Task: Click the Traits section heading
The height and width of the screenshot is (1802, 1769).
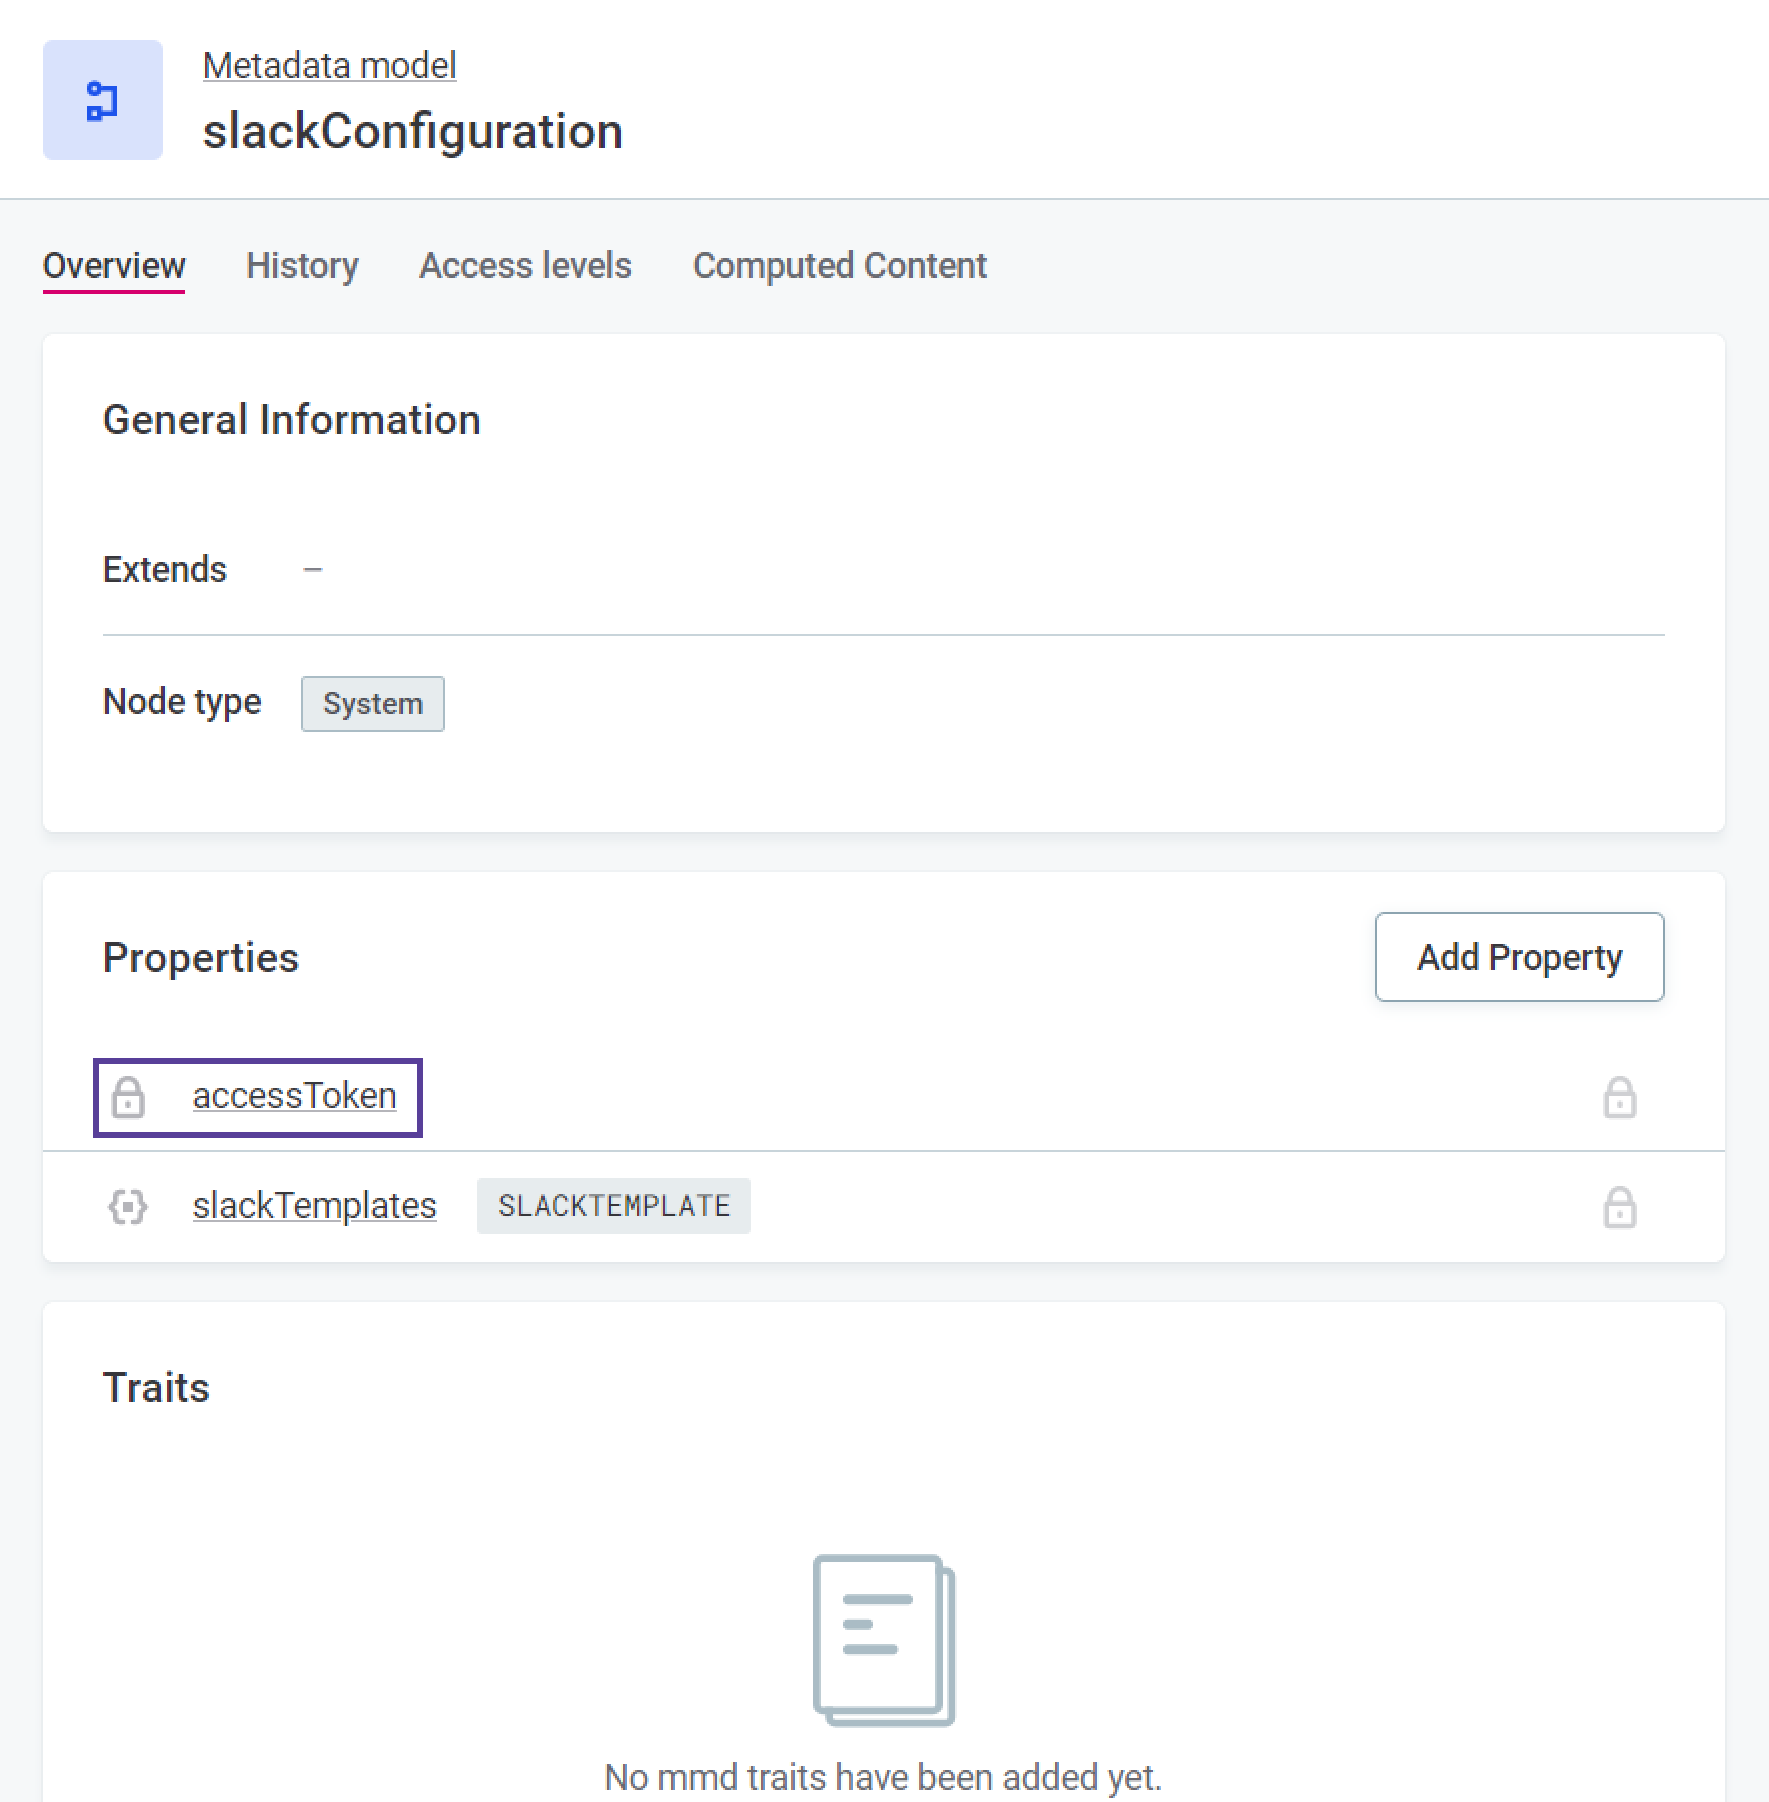Action: pos(156,1387)
